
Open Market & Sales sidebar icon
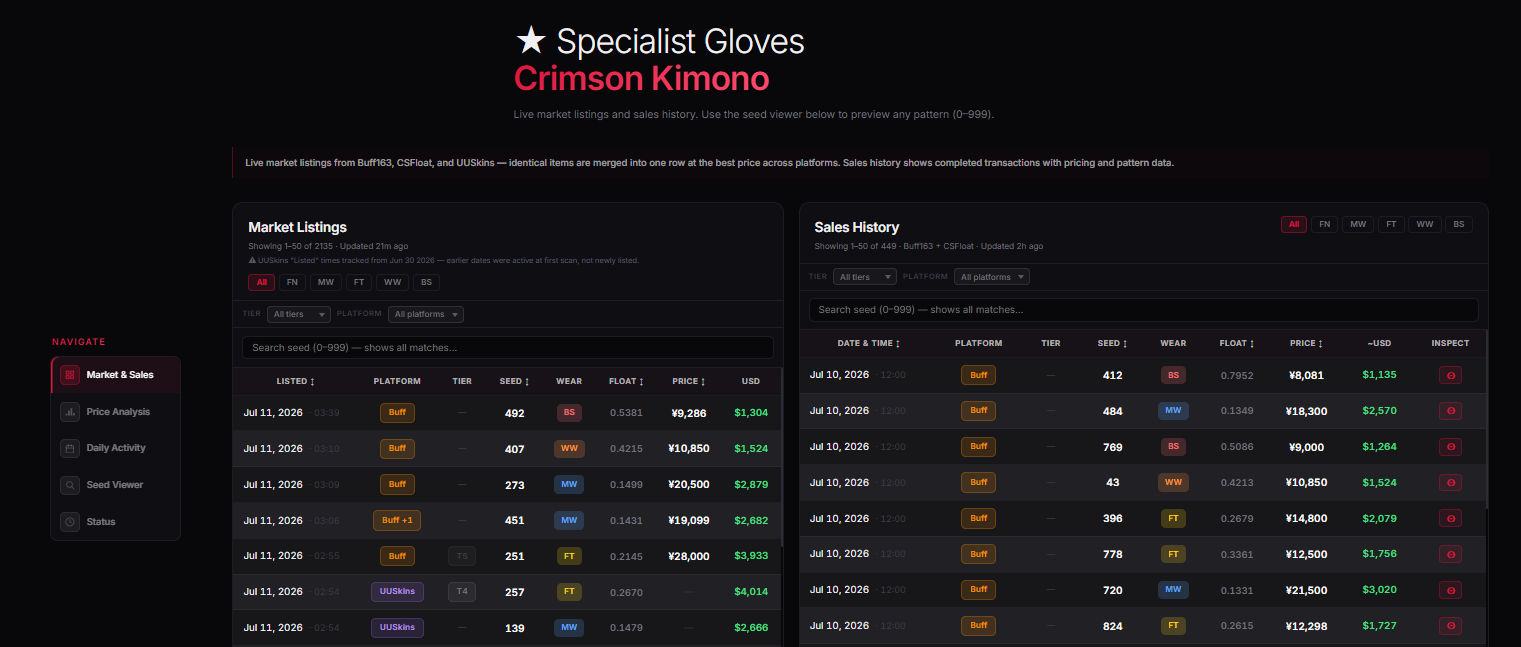pos(69,375)
